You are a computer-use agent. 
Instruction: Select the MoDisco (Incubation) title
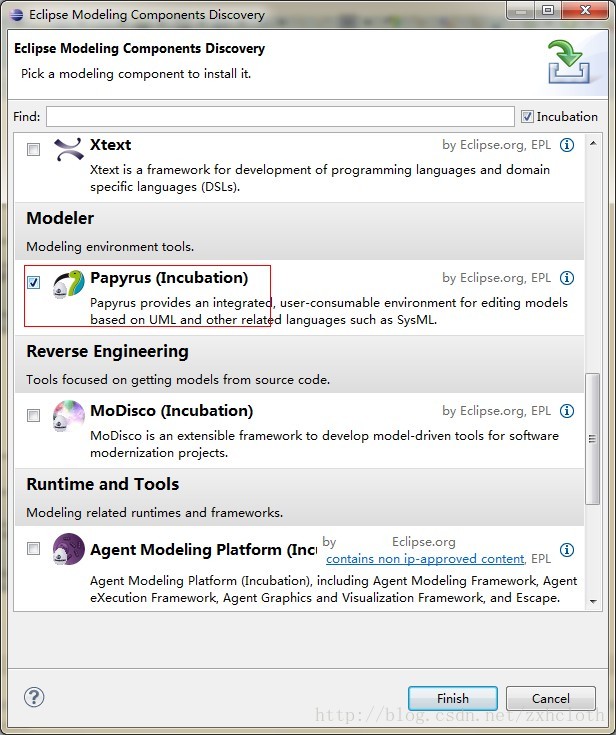[172, 411]
